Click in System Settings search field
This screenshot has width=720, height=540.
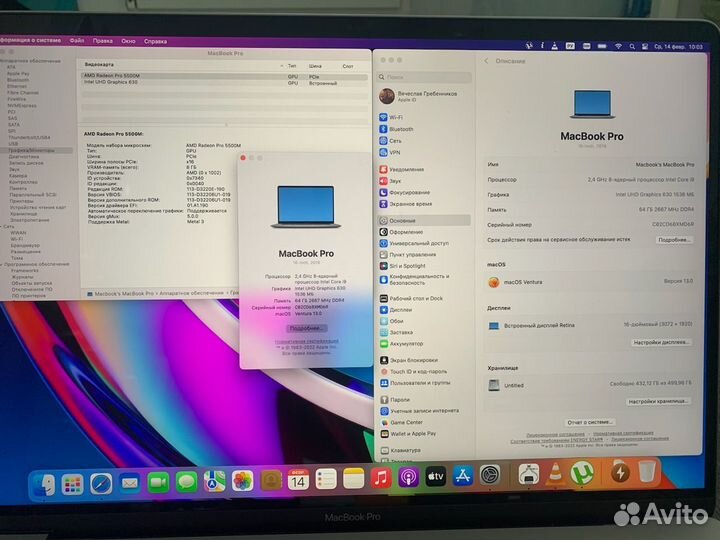pyautogui.click(x=425, y=77)
